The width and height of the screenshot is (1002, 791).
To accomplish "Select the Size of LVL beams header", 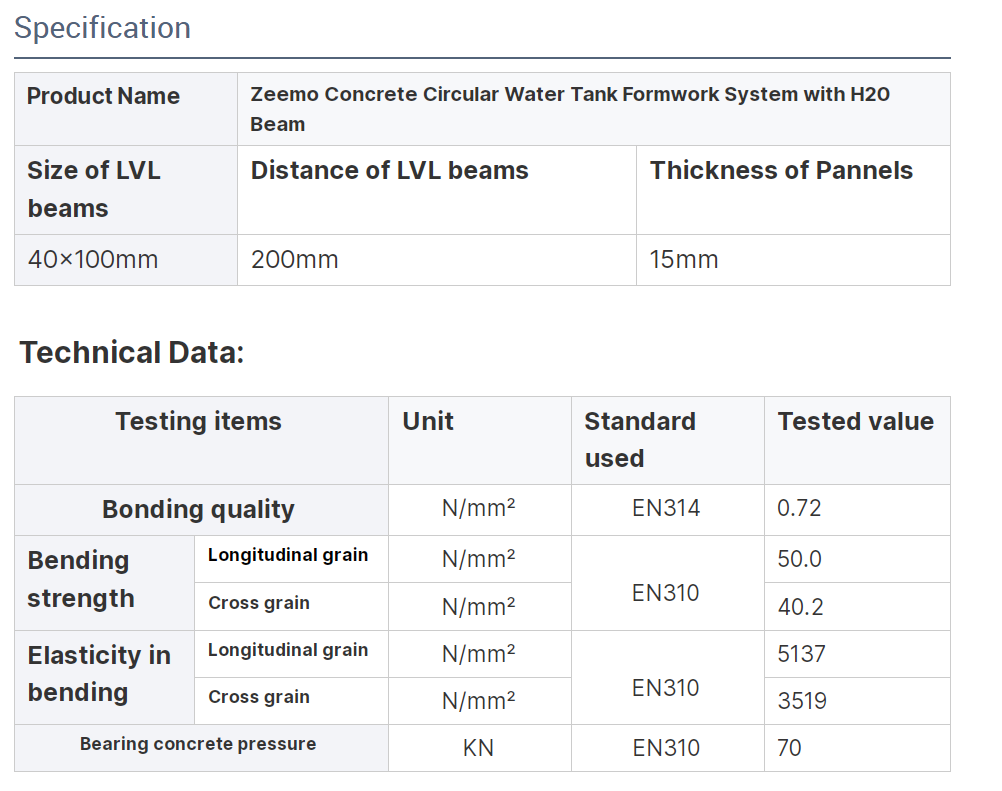I will (94, 189).
